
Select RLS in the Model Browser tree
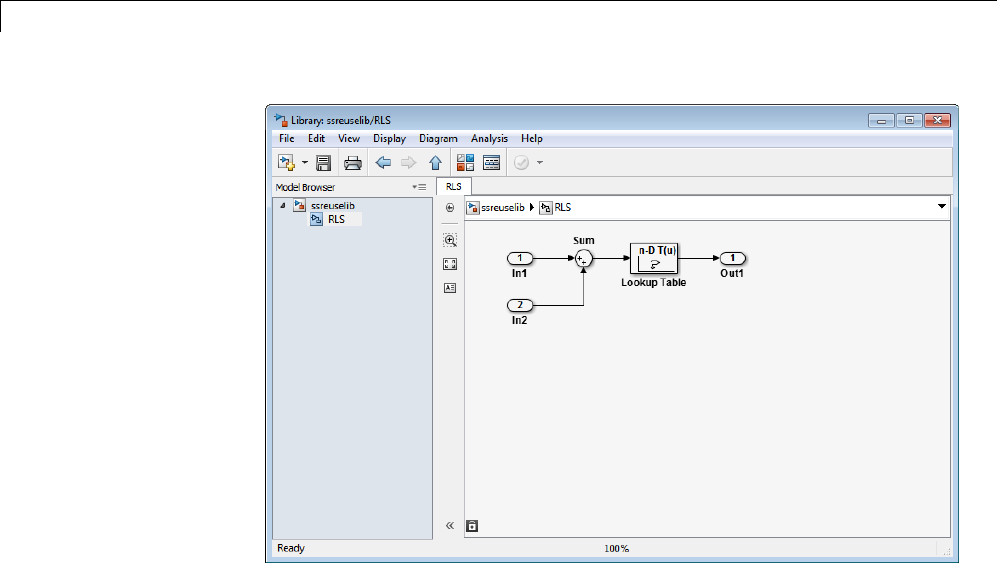pos(336,219)
